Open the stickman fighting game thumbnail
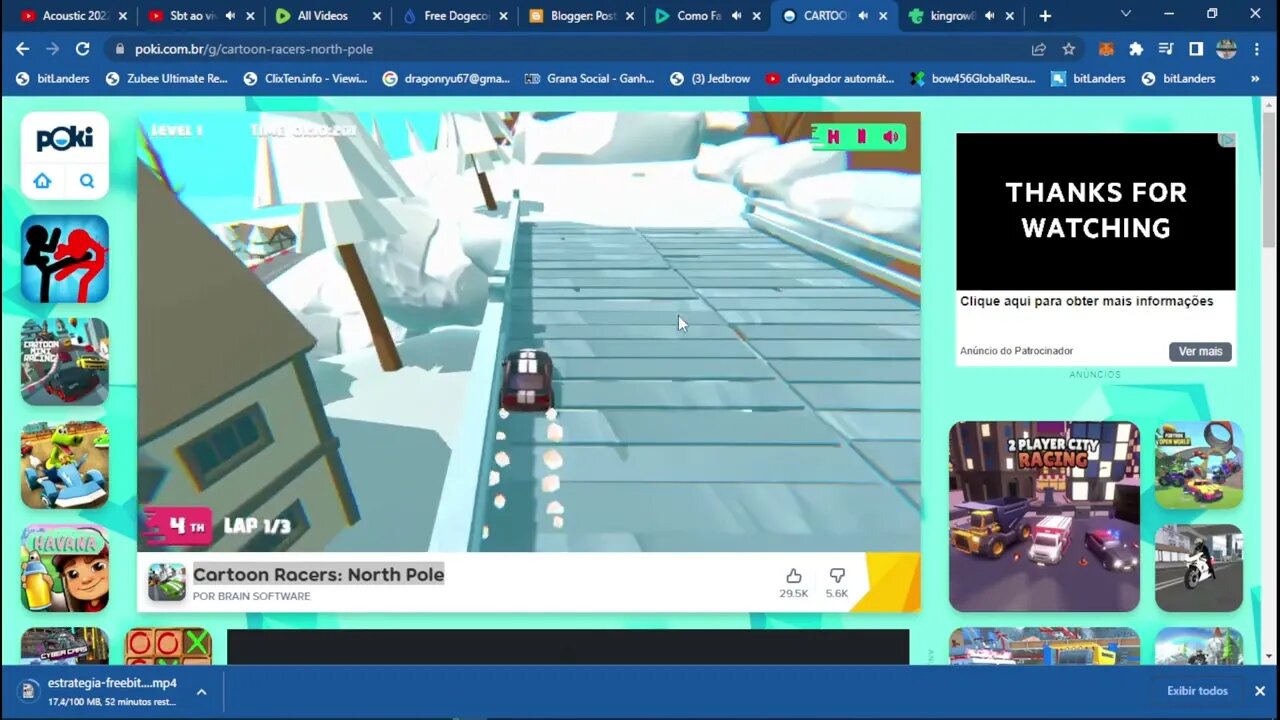 (x=65, y=259)
